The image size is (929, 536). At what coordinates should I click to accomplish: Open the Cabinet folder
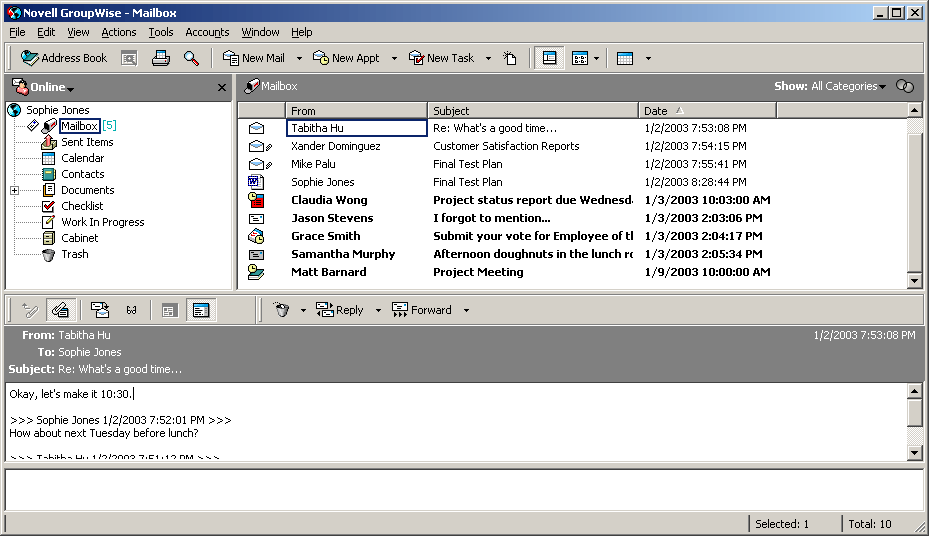(x=79, y=238)
